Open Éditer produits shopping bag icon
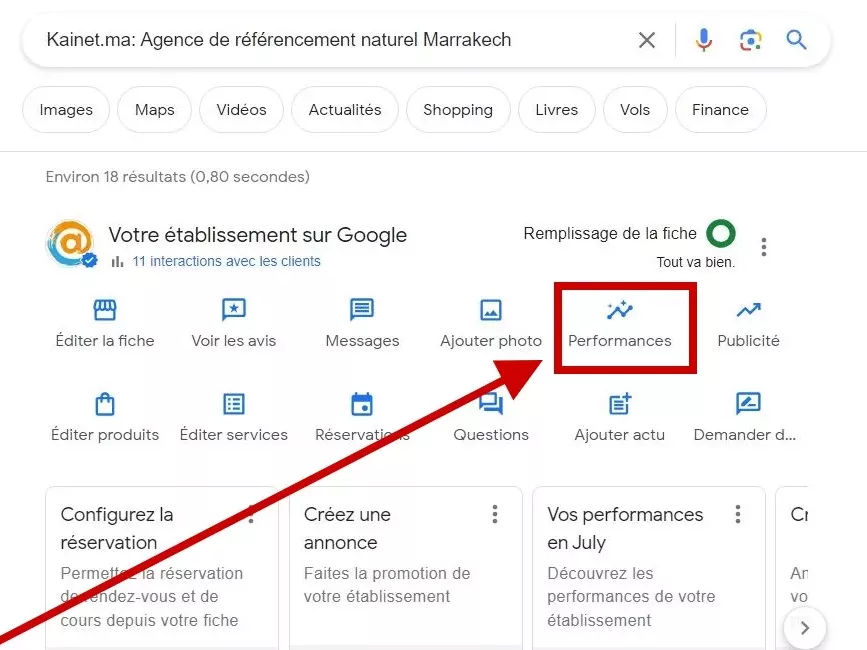Screen dimensions: 867x650 (105, 404)
